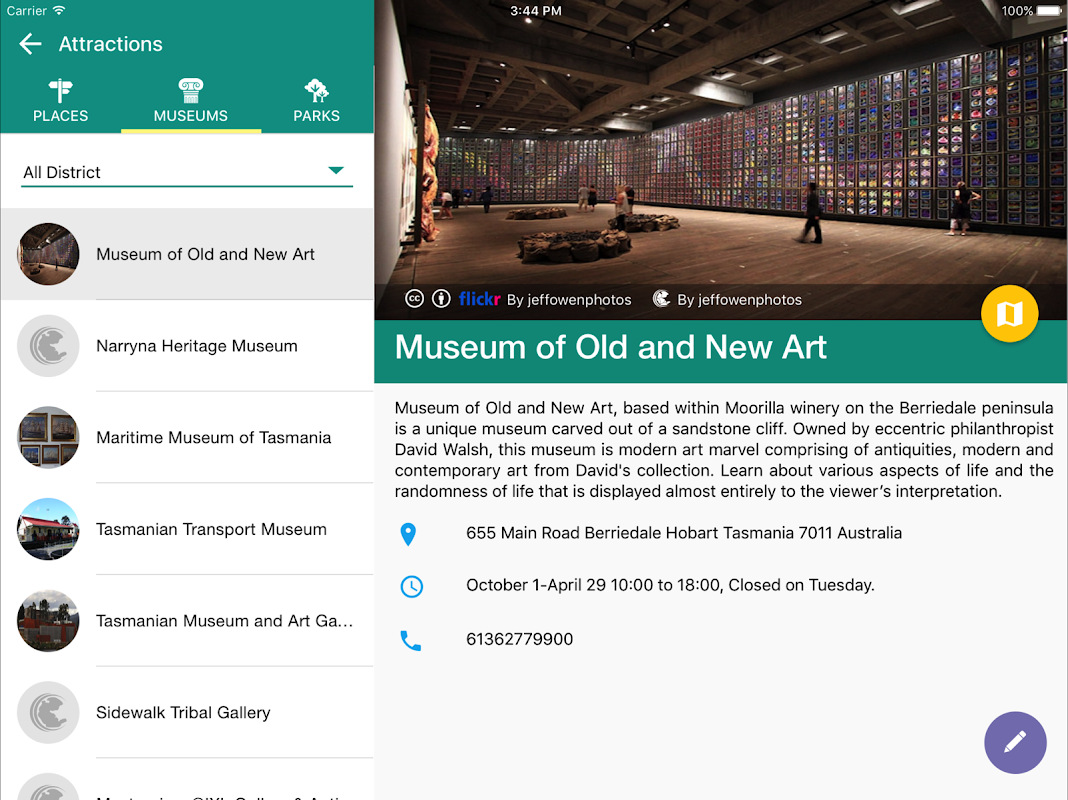Image resolution: width=1068 pixels, height=800 pixels.
Task: Tap the museum hall header photo
Action: point(721,160)
